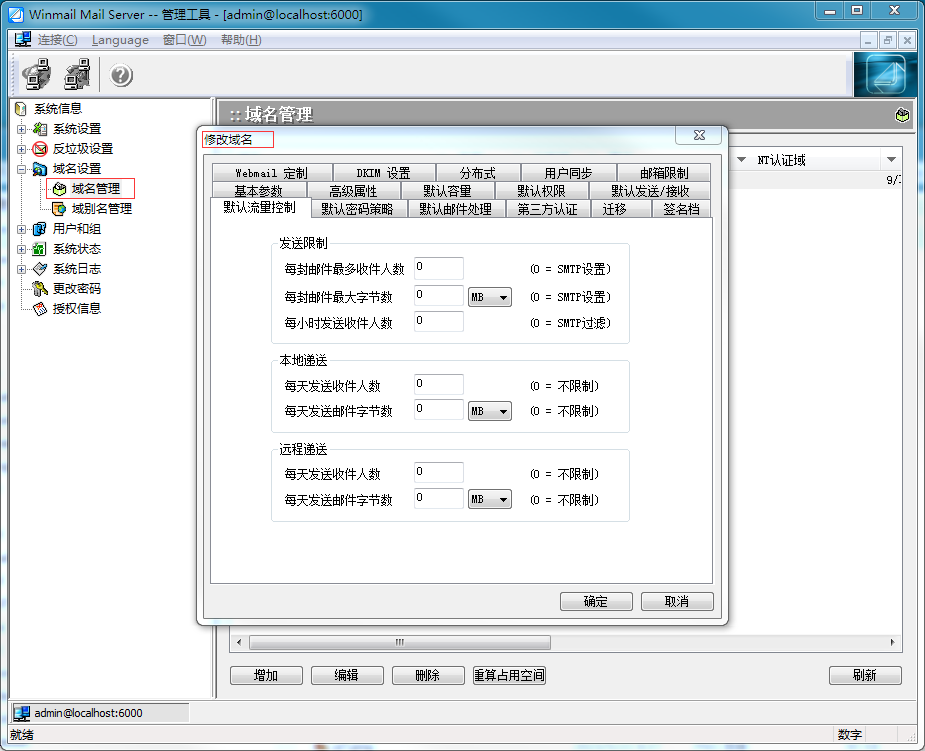
Task: Collapse the 域名设置 tree node
Action: click(x=21, y=169)
